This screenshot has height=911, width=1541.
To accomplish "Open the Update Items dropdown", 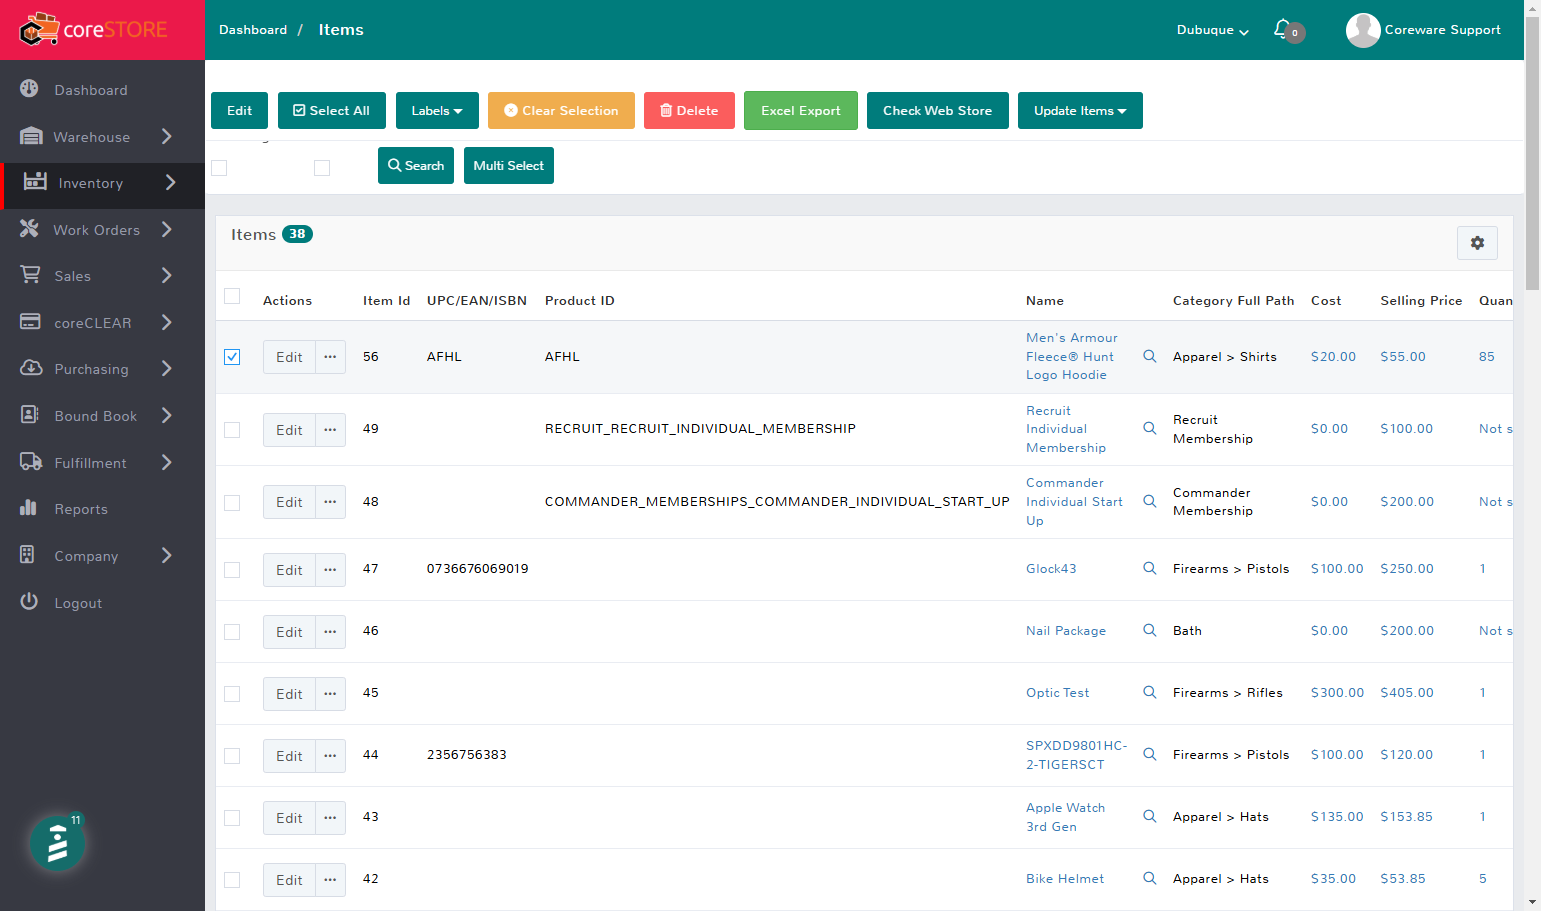I will [1080, 111].
